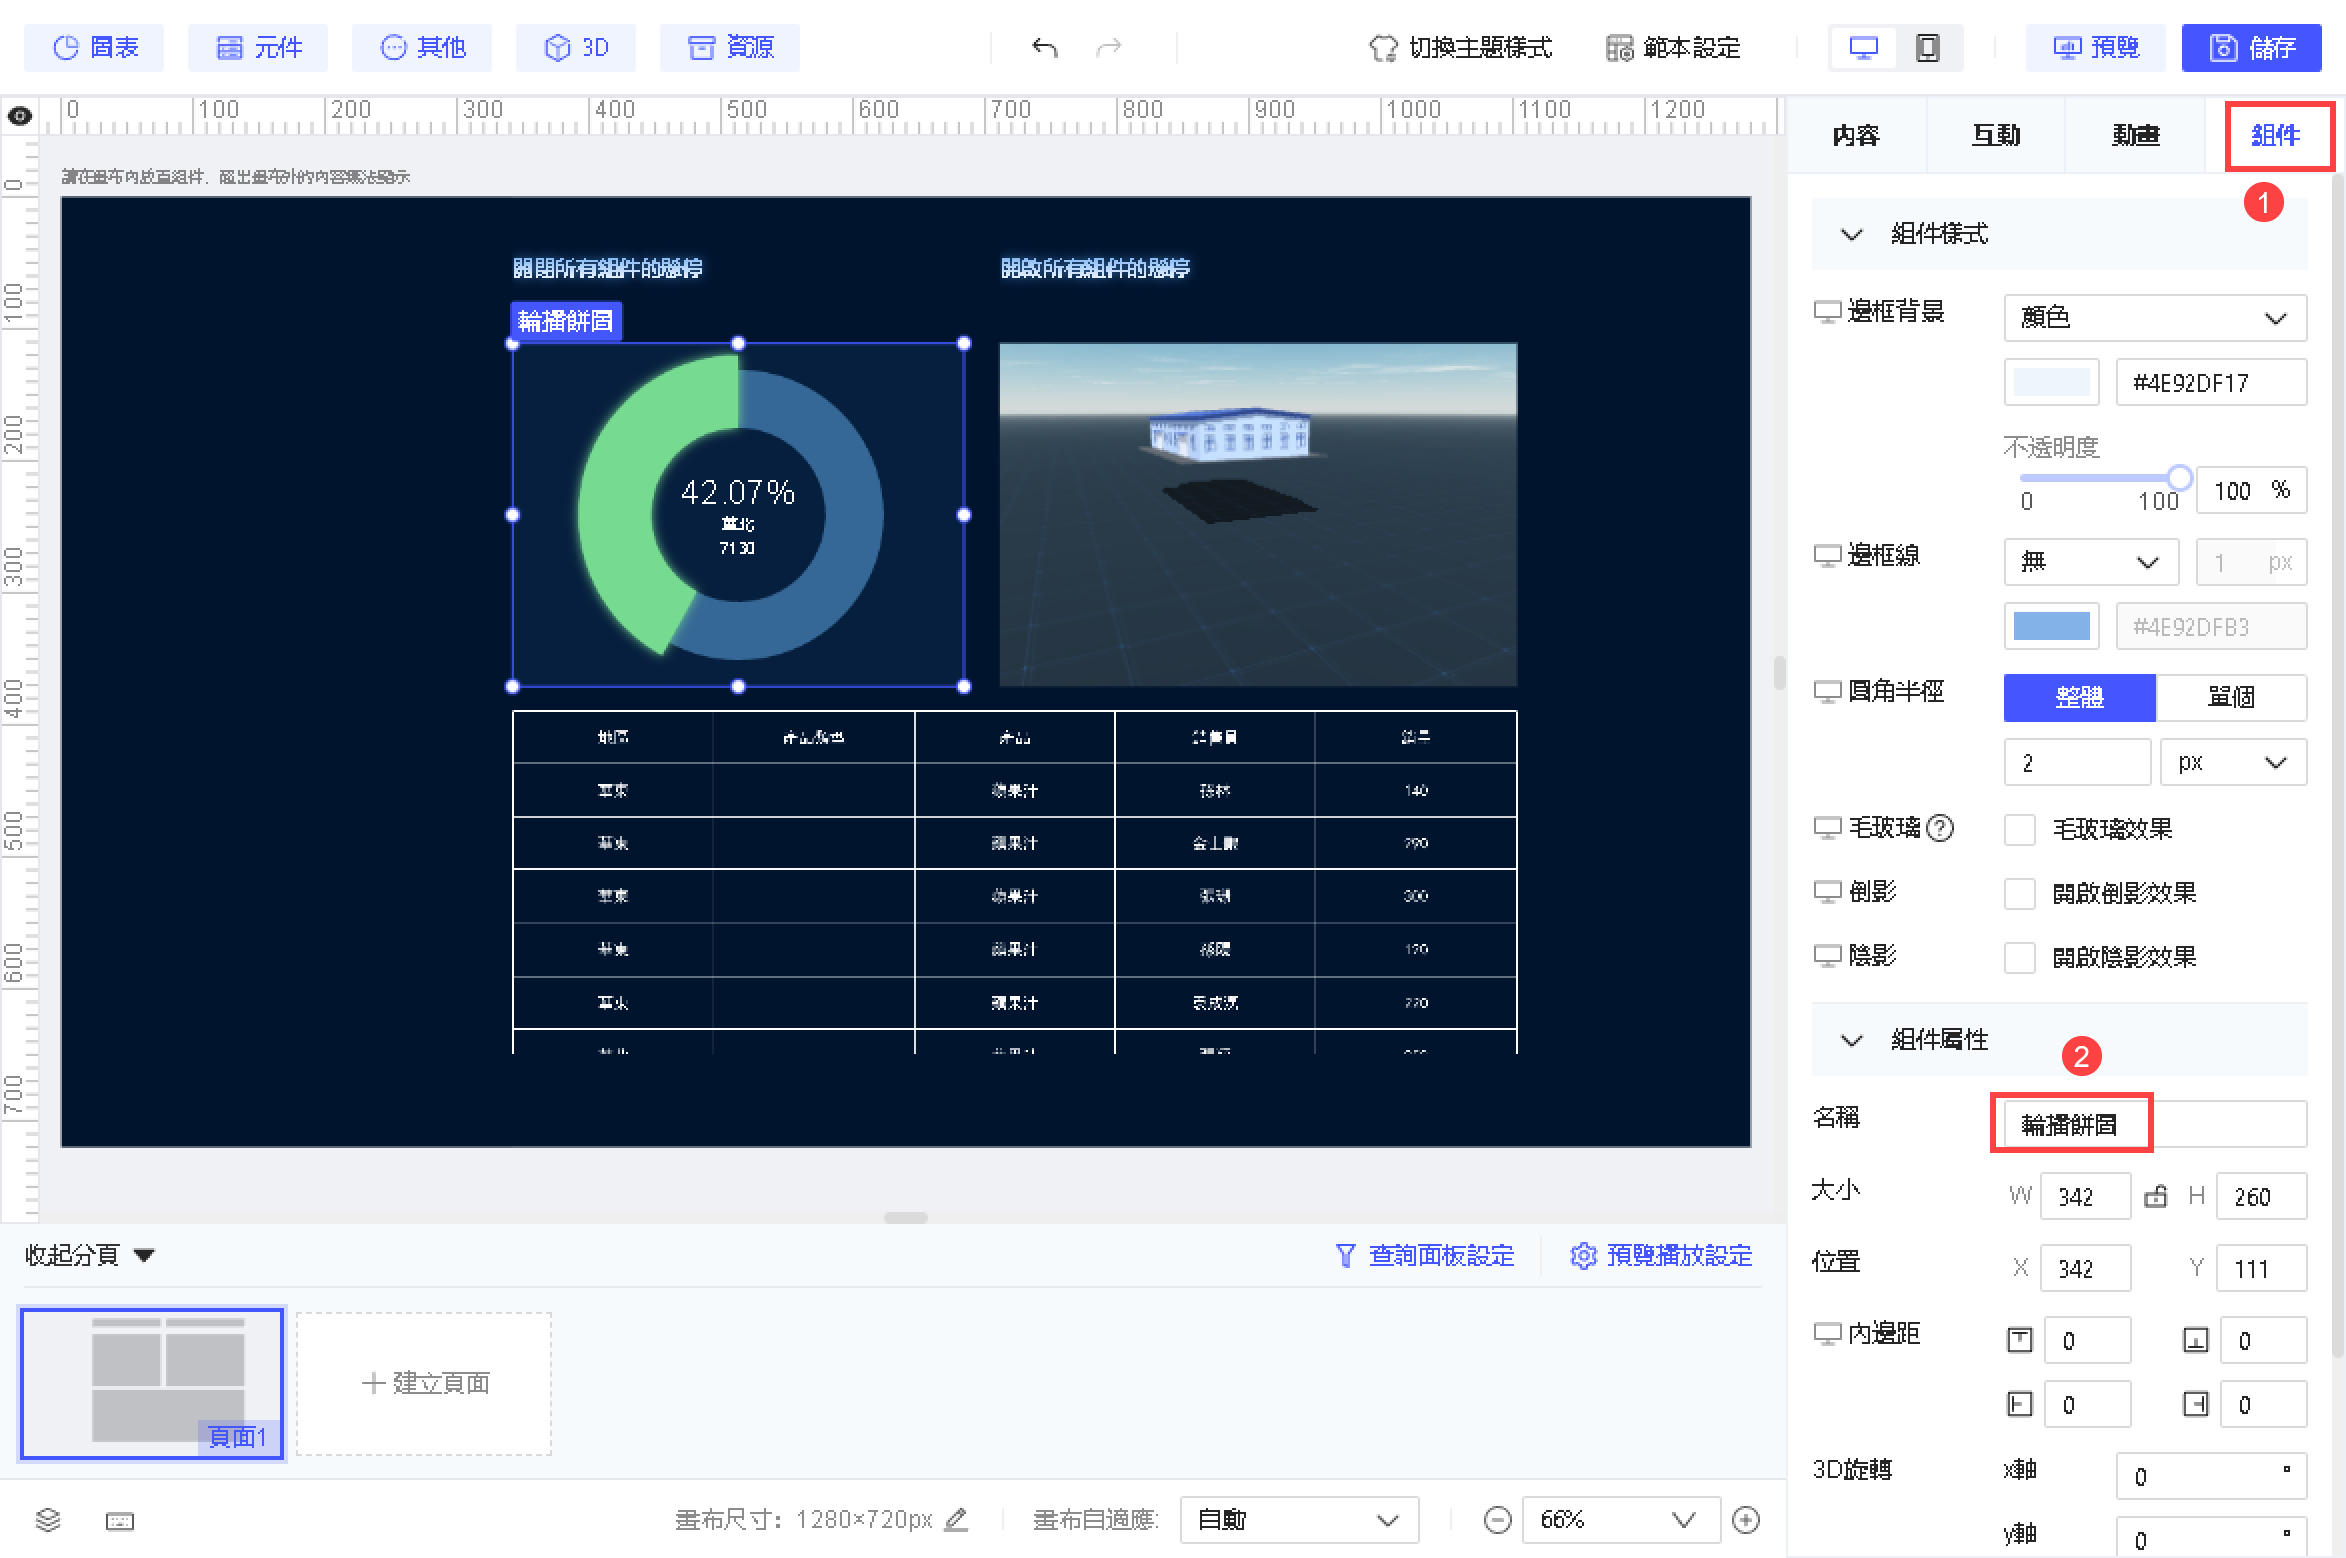Open the 圖表 menu

click(x=95, y=47)
